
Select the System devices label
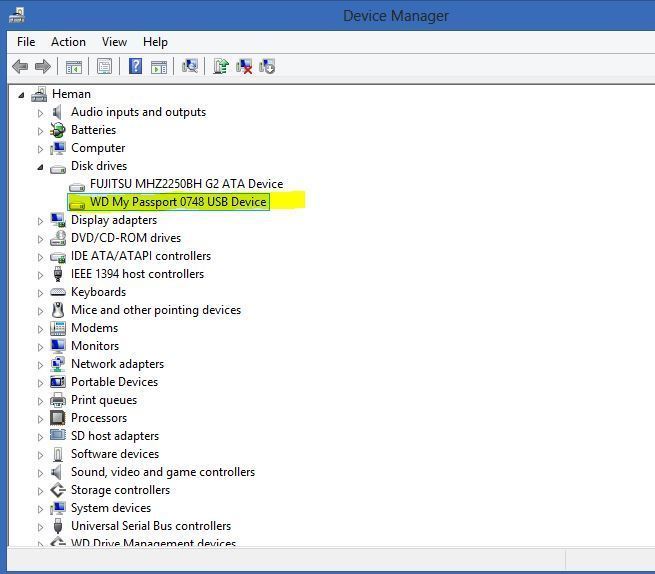pyautogui.click(x=111, y=508)
